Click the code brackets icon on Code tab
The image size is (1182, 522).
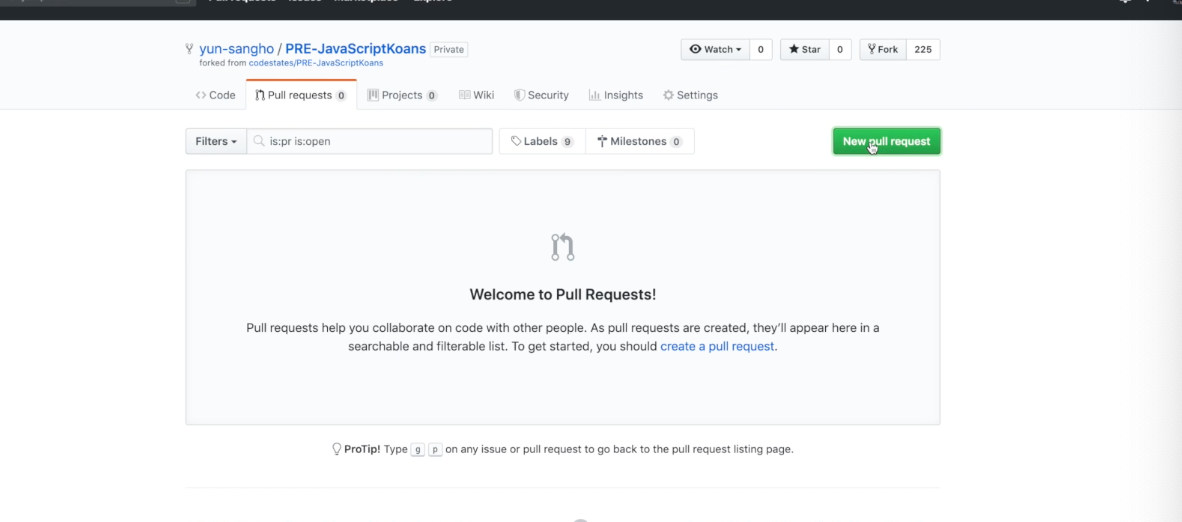click(201, 95)
